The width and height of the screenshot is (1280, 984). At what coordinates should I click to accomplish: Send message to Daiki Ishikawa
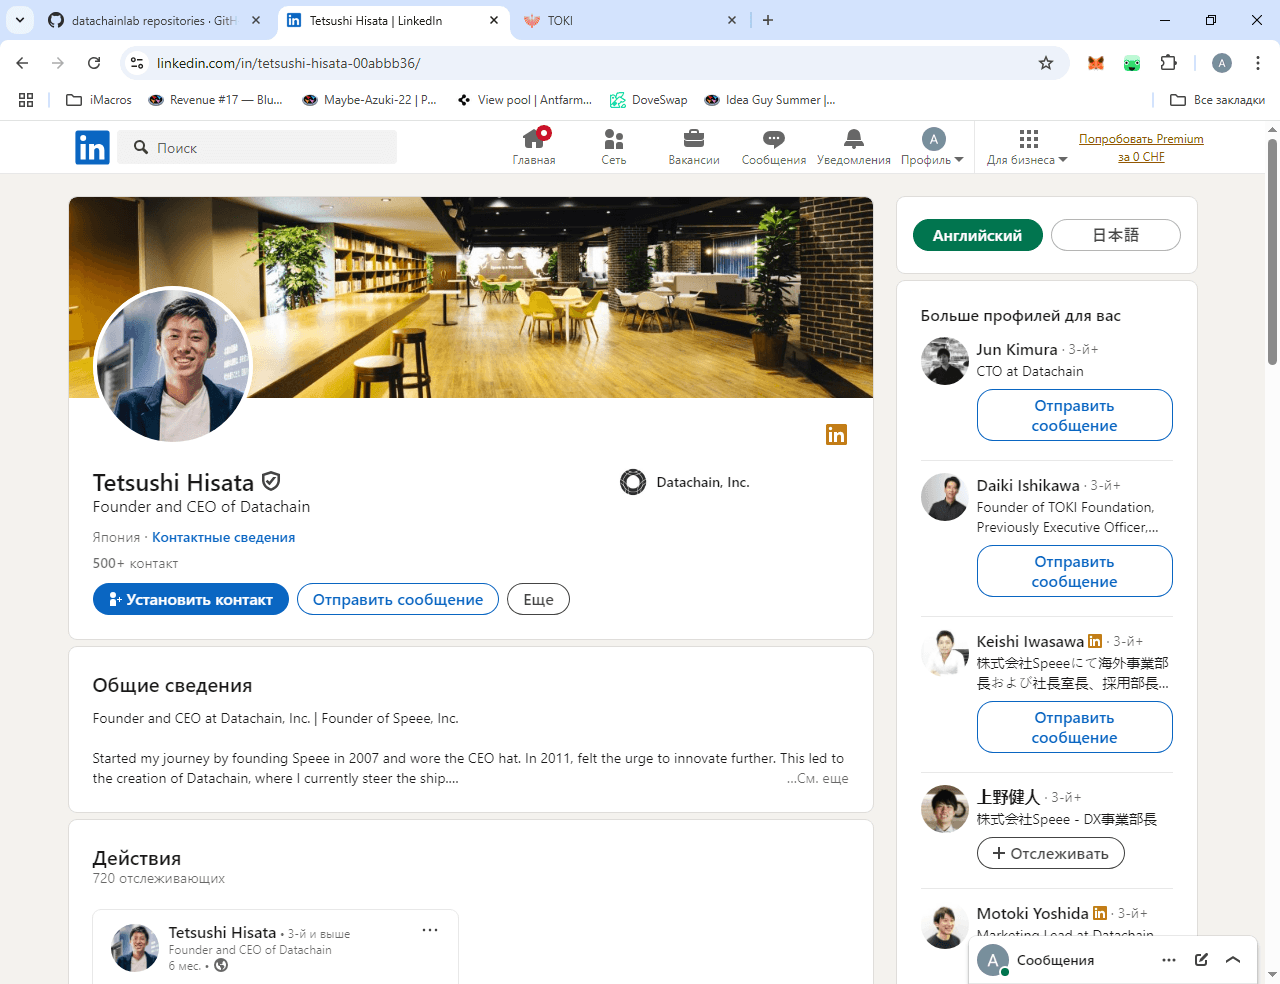pyautogui.click(x=1075, y=571)
